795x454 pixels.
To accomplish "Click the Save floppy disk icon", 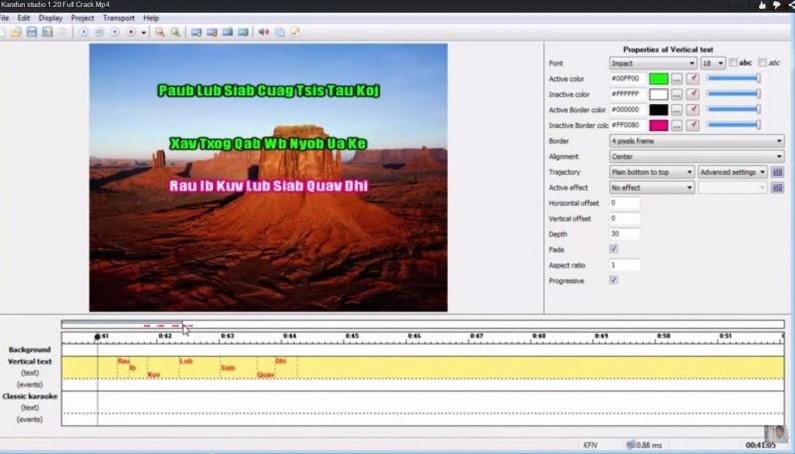I will 32,32.
